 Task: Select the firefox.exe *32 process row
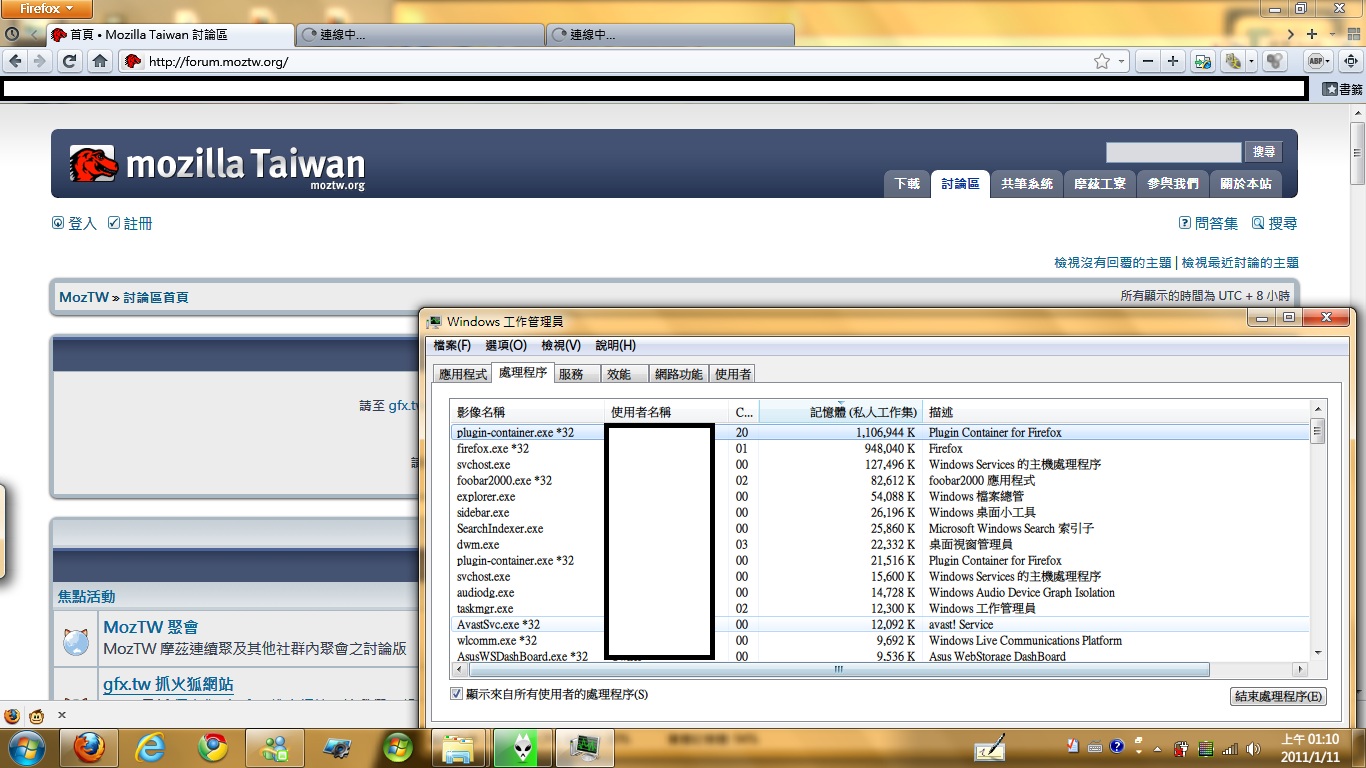pyautogui.click(x=881, y=449)
